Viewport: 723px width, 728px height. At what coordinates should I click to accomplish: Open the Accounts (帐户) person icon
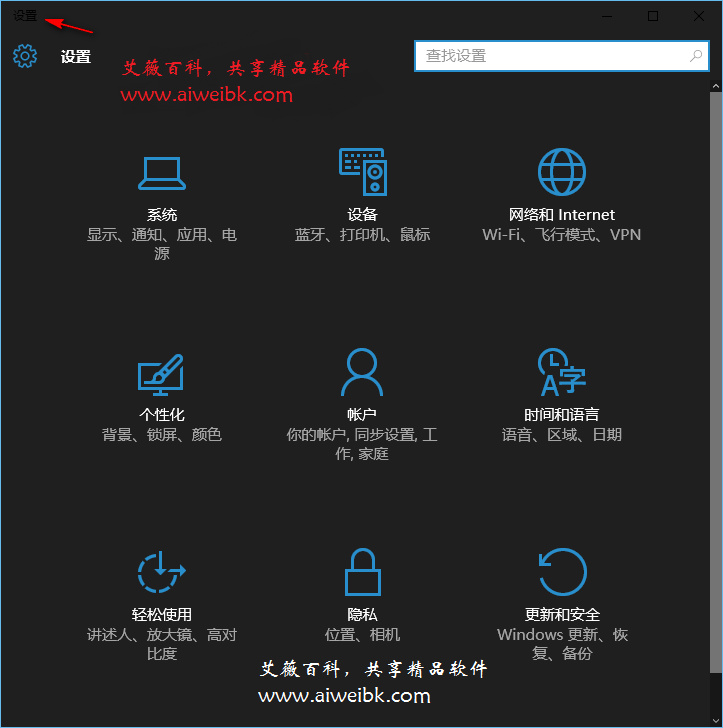[362, 372]
